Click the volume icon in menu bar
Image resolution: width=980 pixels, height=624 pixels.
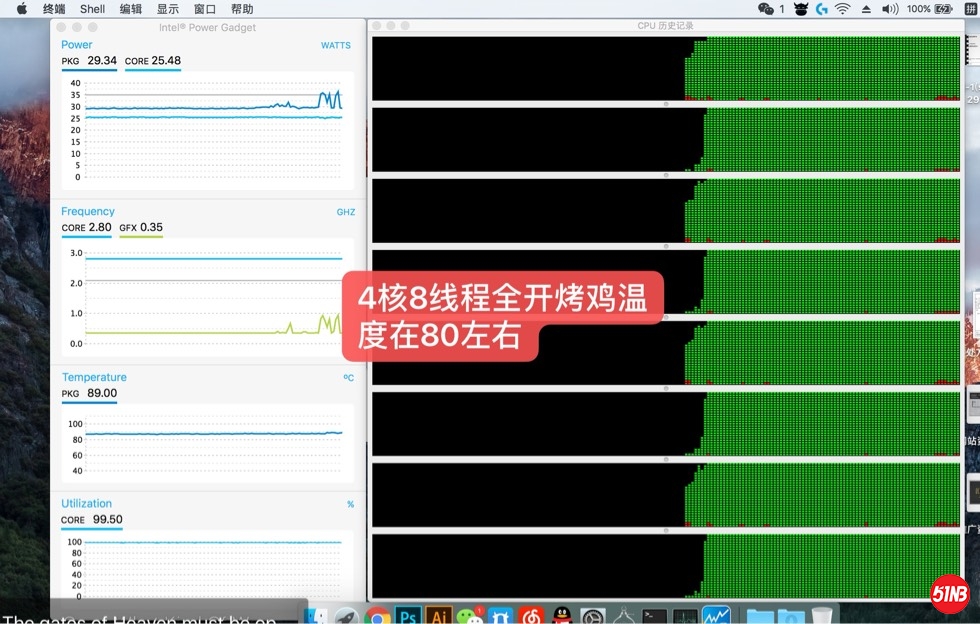pyautogui.click(x=889, y=9)
